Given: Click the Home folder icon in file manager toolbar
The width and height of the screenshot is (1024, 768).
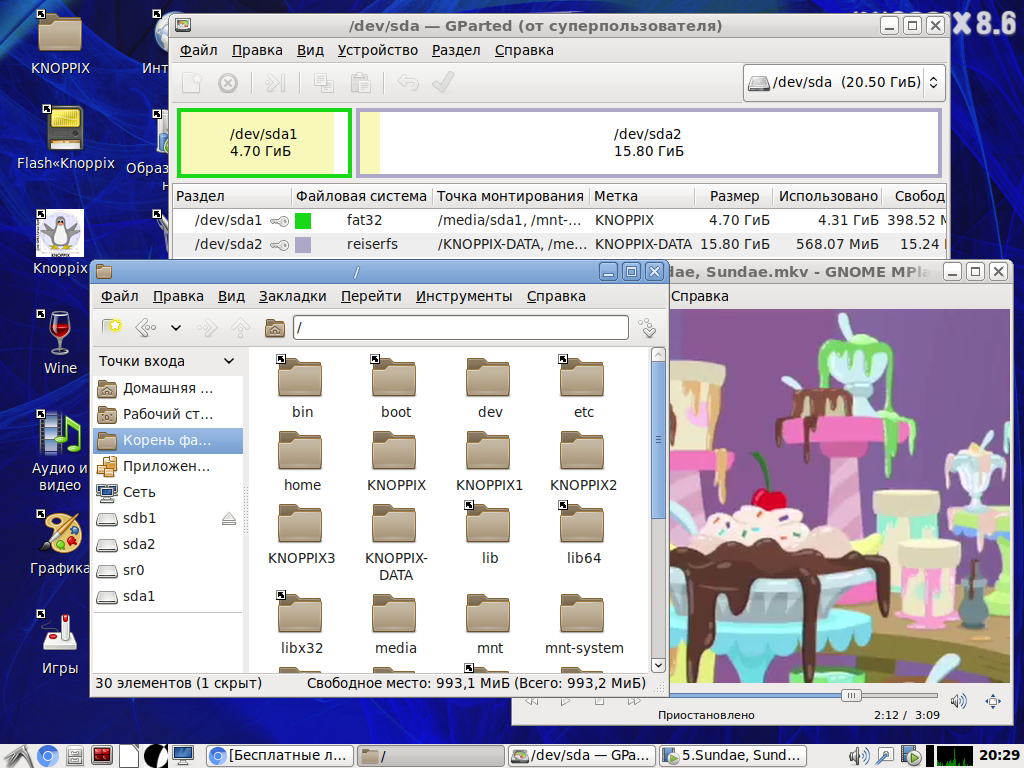Looking at the screenshot, I should click(x=275, y=327).
